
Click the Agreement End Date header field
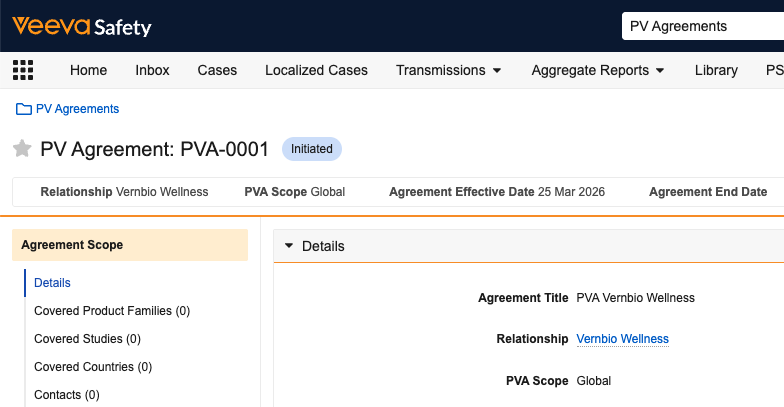point(708,192)
